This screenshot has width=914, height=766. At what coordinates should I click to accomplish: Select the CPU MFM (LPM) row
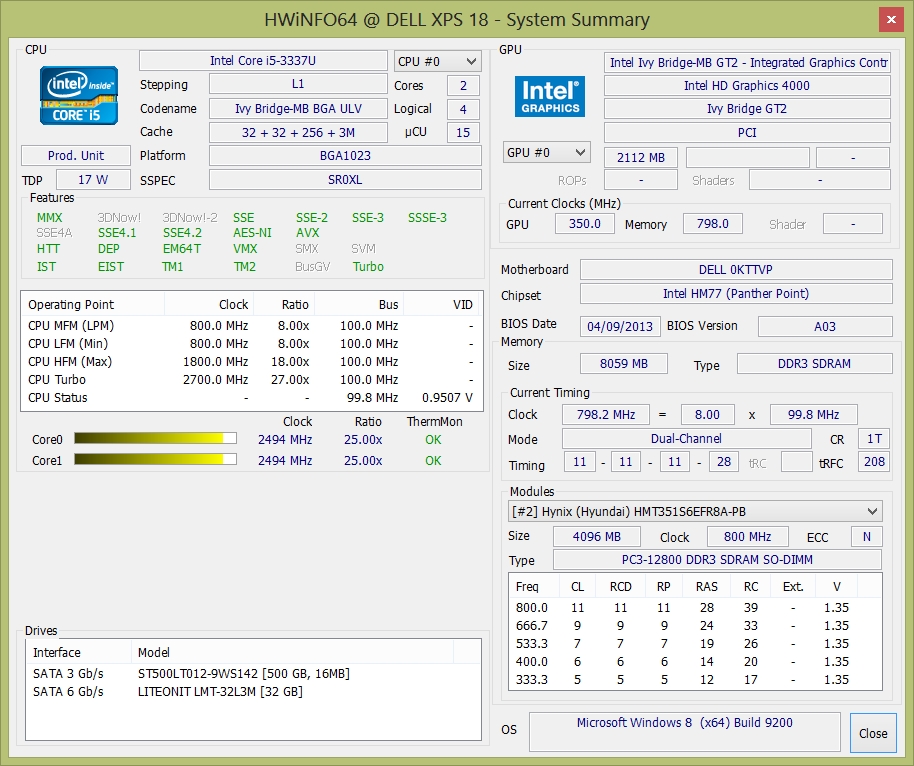tap(252, 325)
